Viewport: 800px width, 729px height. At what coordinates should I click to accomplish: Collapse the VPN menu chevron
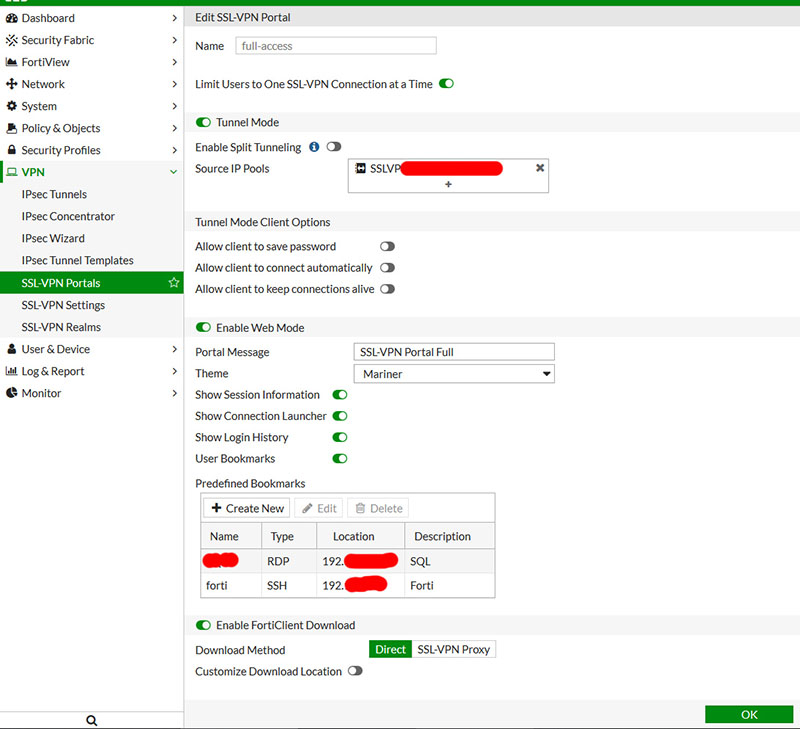point(174,172)
